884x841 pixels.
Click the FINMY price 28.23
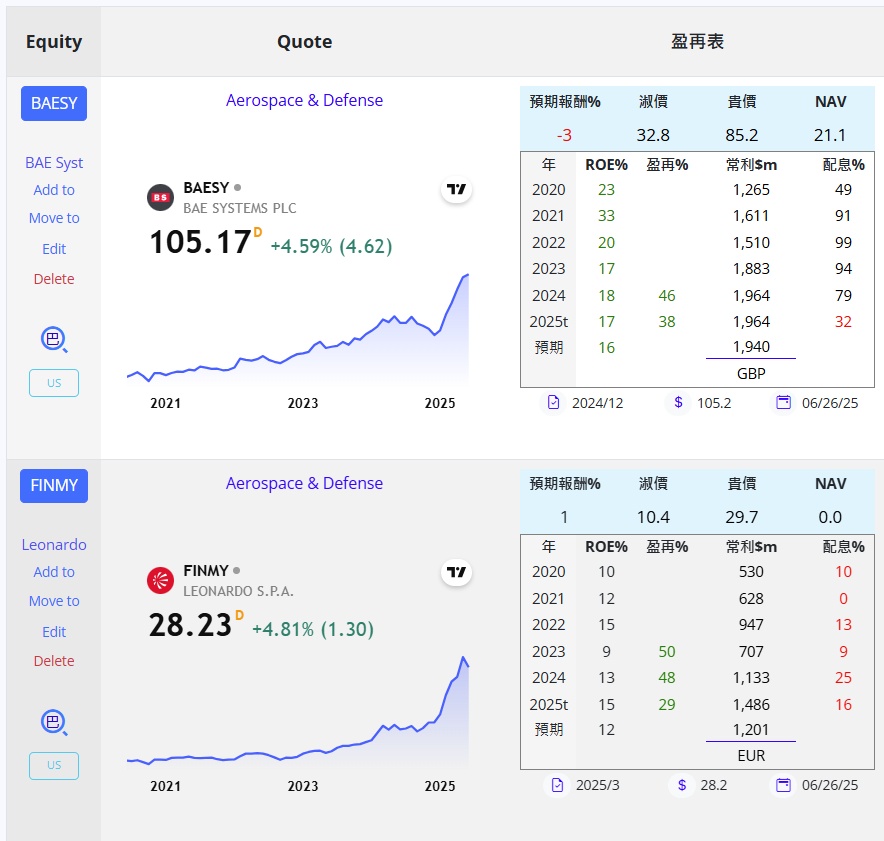(190, 625)
